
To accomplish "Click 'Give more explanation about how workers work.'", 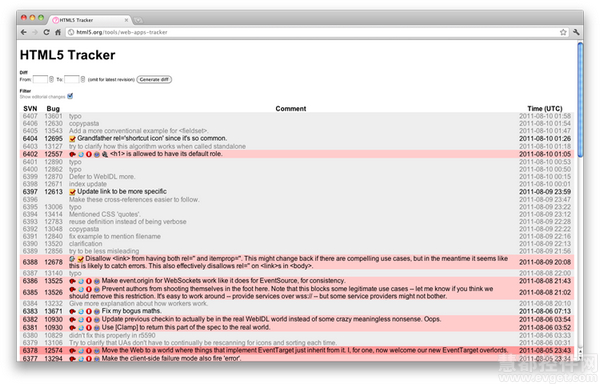I will tap(139, 304).
